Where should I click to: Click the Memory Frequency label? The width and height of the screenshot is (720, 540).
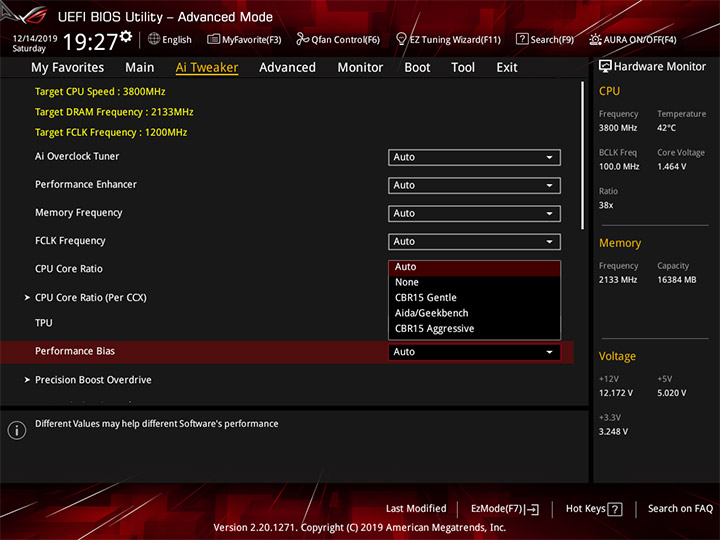pyautogui.click(x=79, y=213)
